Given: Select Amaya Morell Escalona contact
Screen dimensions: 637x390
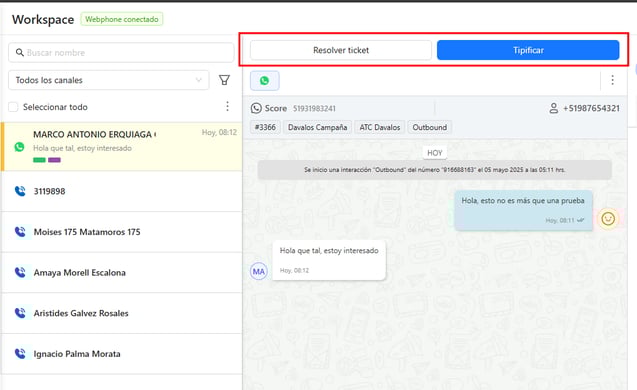Looking at the screenshot, I should click(121, 272).
